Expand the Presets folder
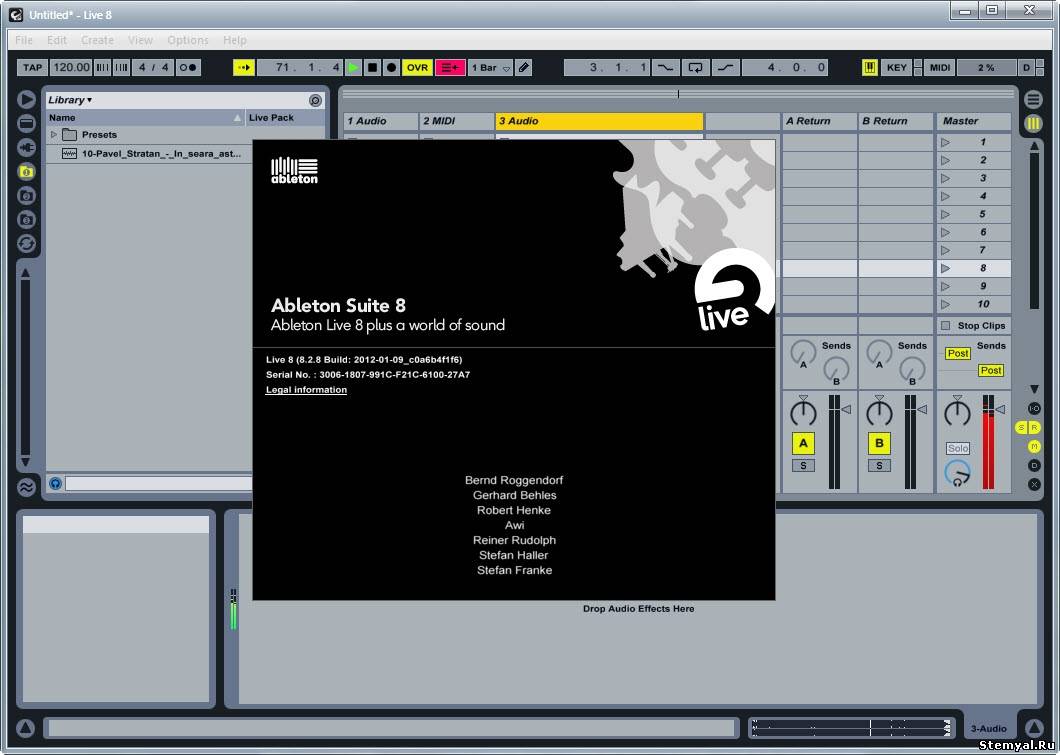This screenshot has height=755, width=1060. (53, 135)
